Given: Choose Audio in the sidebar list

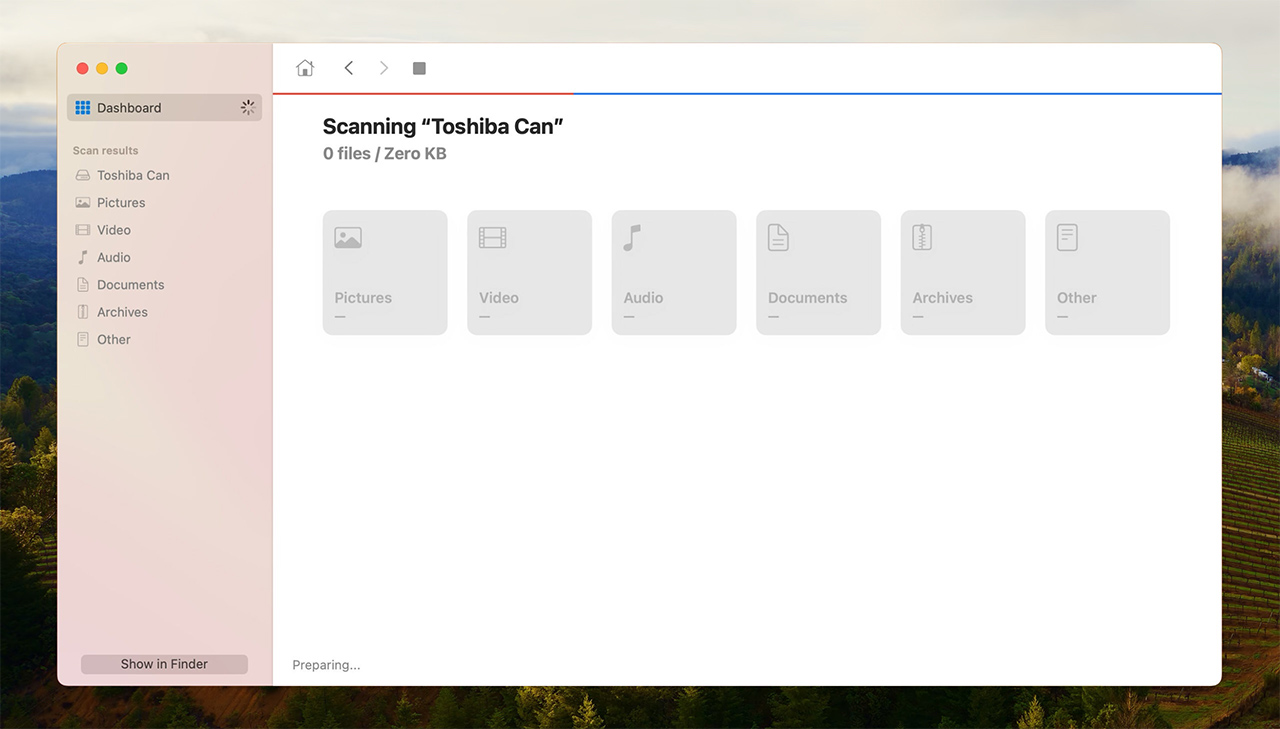Looking at the screenshot, I should [114, 258].
